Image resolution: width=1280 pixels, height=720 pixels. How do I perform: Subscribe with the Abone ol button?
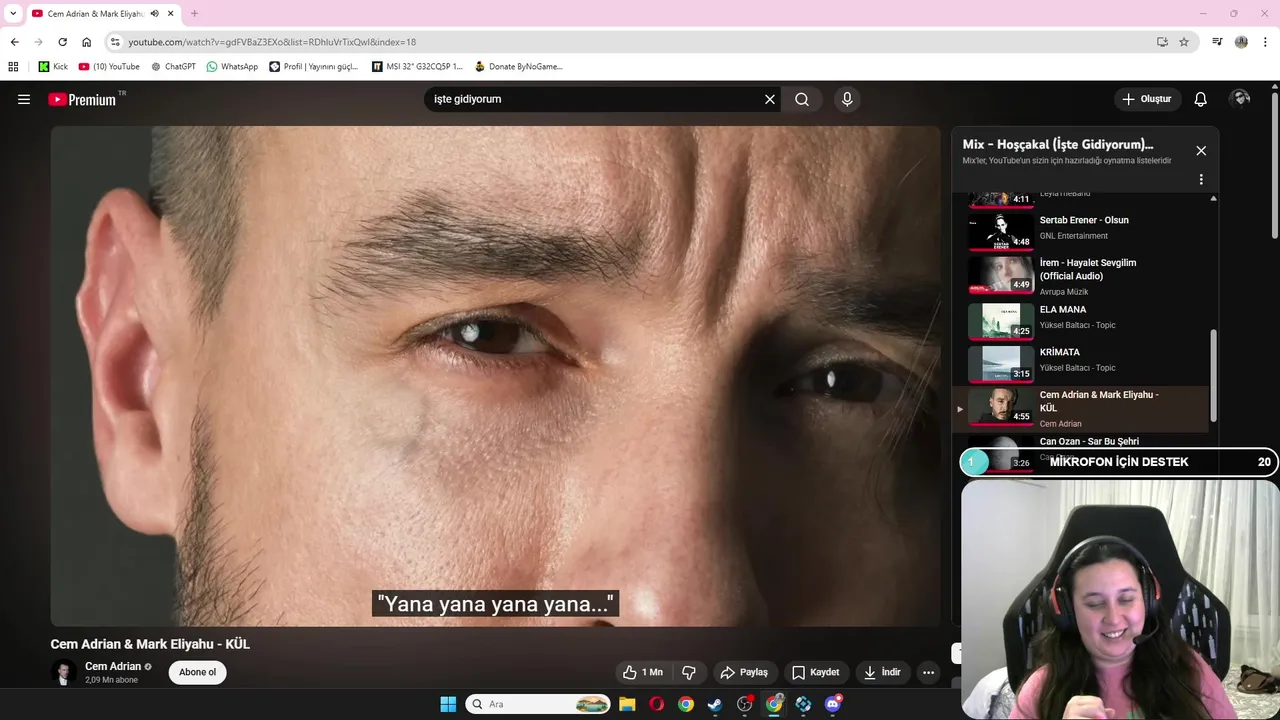[x=197, y=672]
